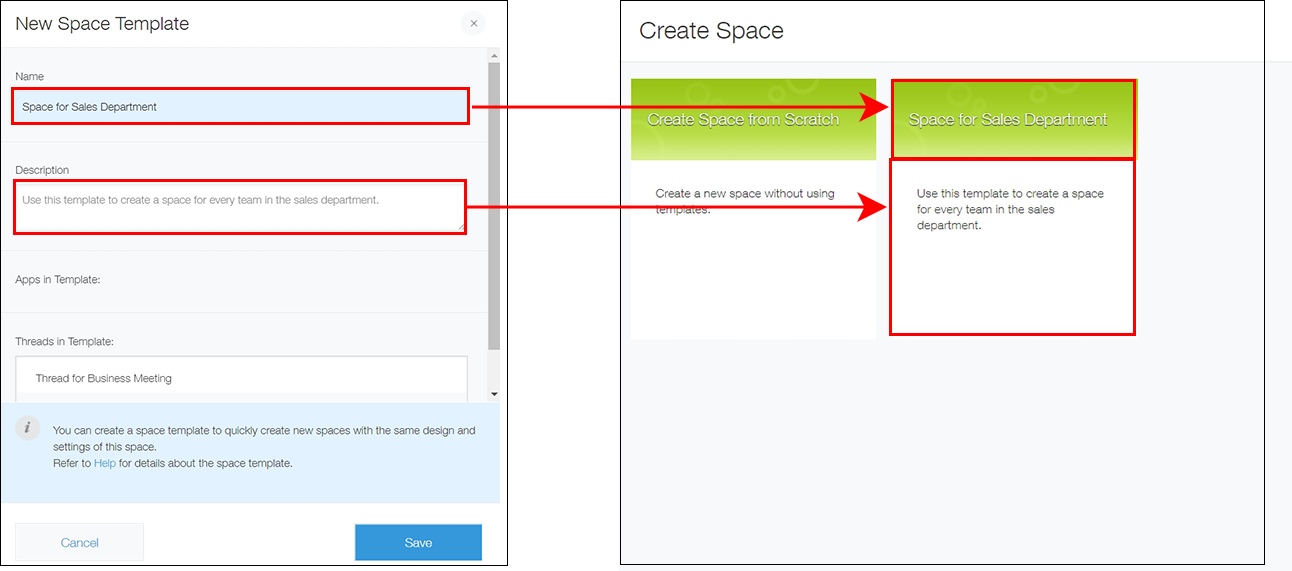The height and width of the screenshot is (571, 1292).
Task: Click the dialog's vertical scrollbar thumb
Action: [494, 205]
